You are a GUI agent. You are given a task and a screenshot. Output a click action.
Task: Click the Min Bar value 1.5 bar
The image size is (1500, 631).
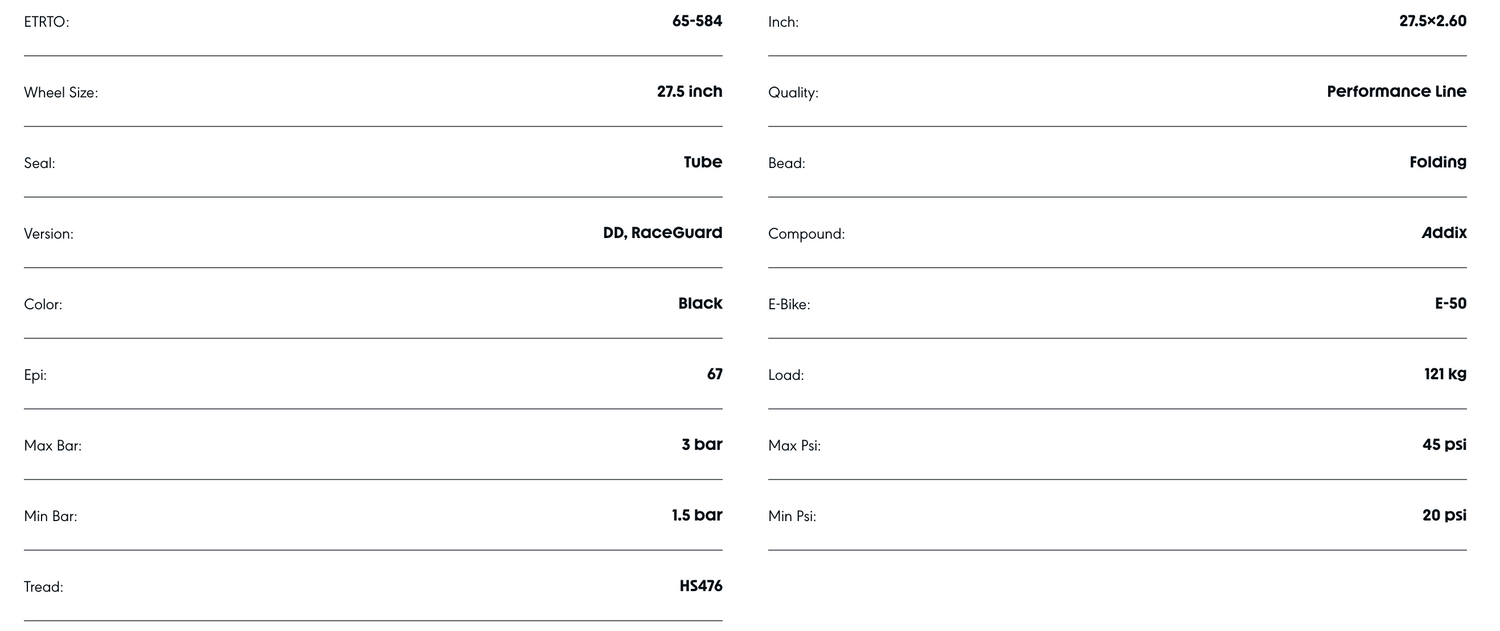(x=696, y=515)
